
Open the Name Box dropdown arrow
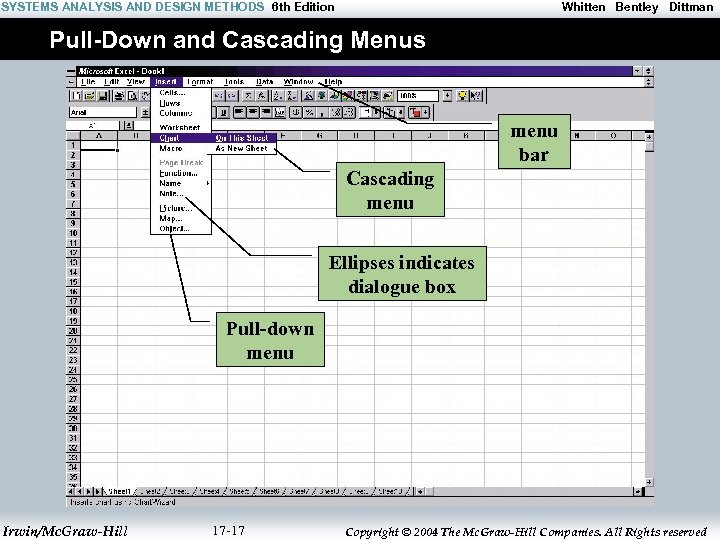click(x=130, y=125)
